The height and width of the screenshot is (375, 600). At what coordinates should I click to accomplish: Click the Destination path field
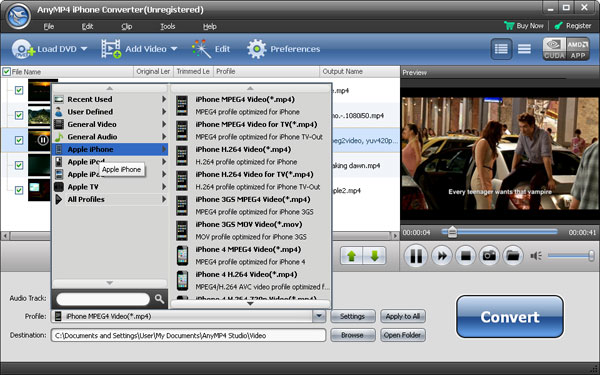point(188,335)
